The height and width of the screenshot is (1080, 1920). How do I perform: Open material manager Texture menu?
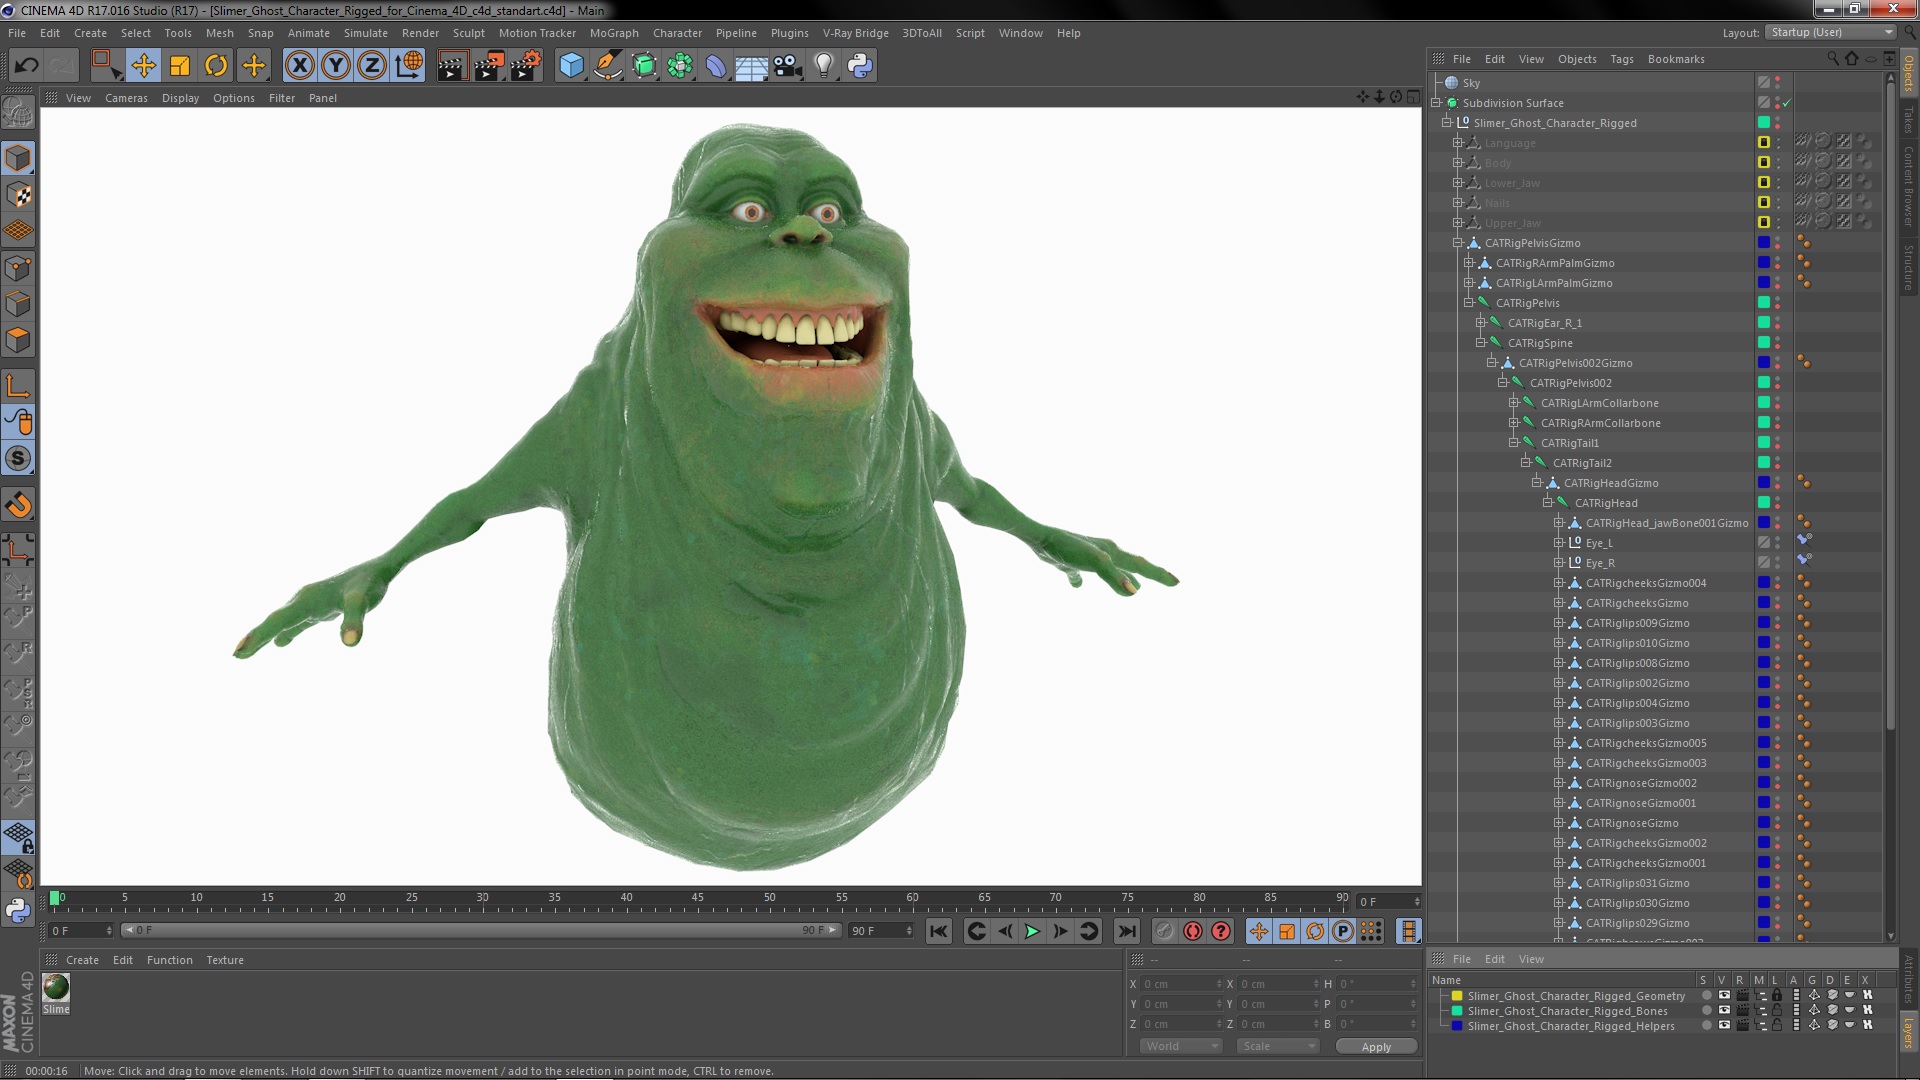pos(225,960)
